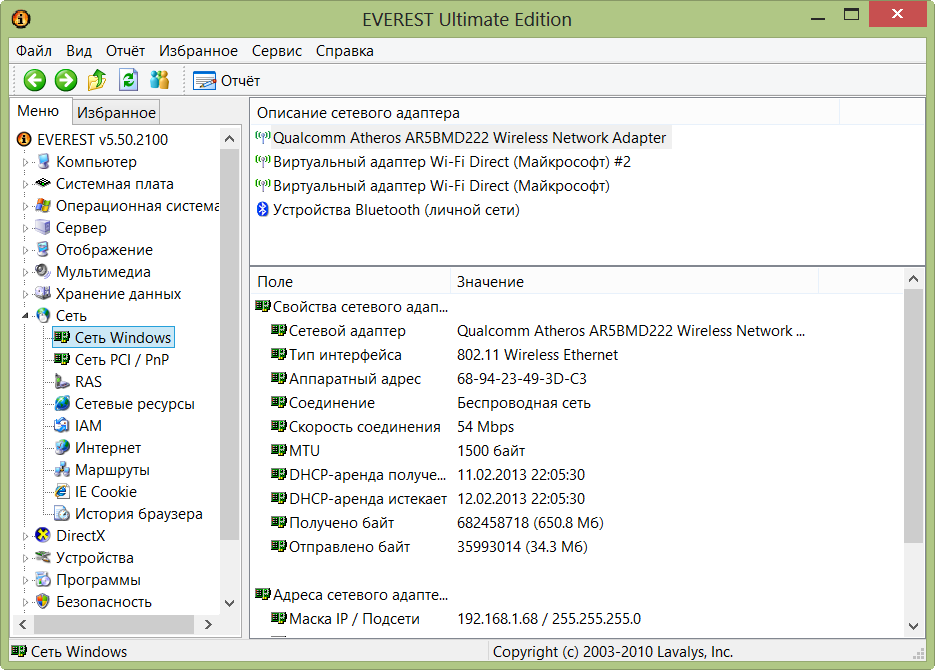Click the Интернет icon
Viewport: 935px width, 670px height.
click(62, 447)
